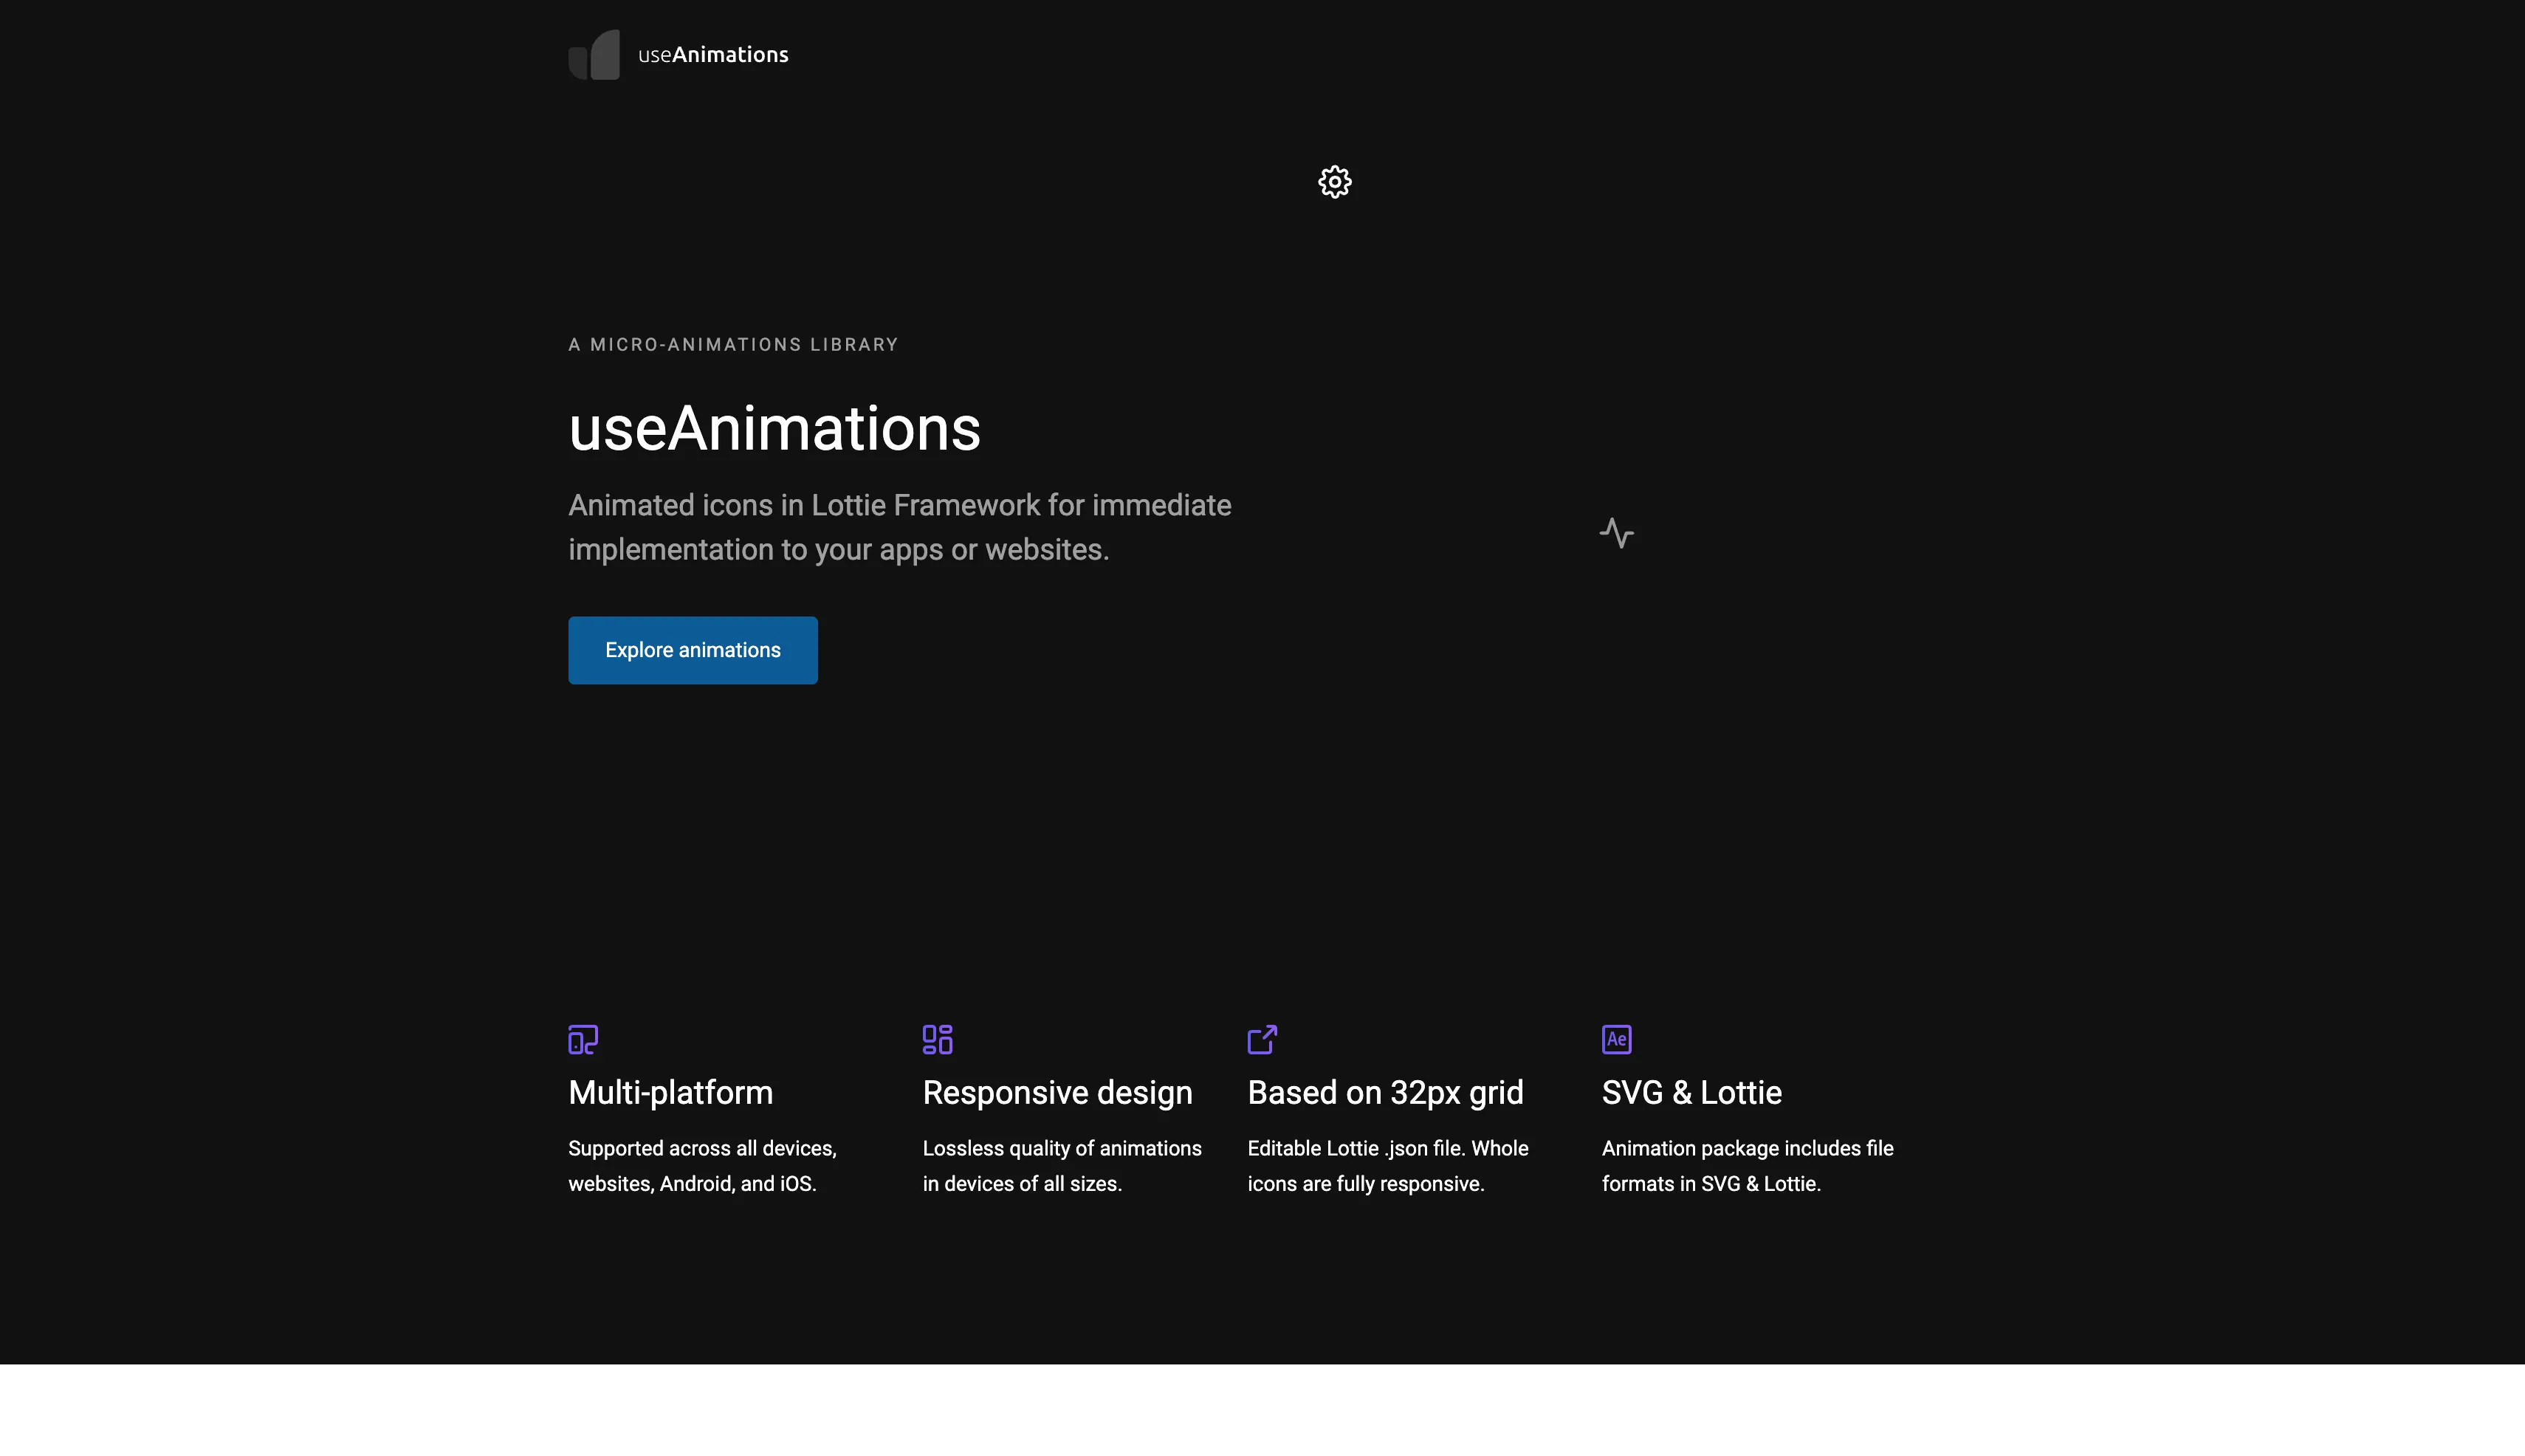Click the A MICRO-ANIMATIONS LIBRARY label

[x=733, y=345]
